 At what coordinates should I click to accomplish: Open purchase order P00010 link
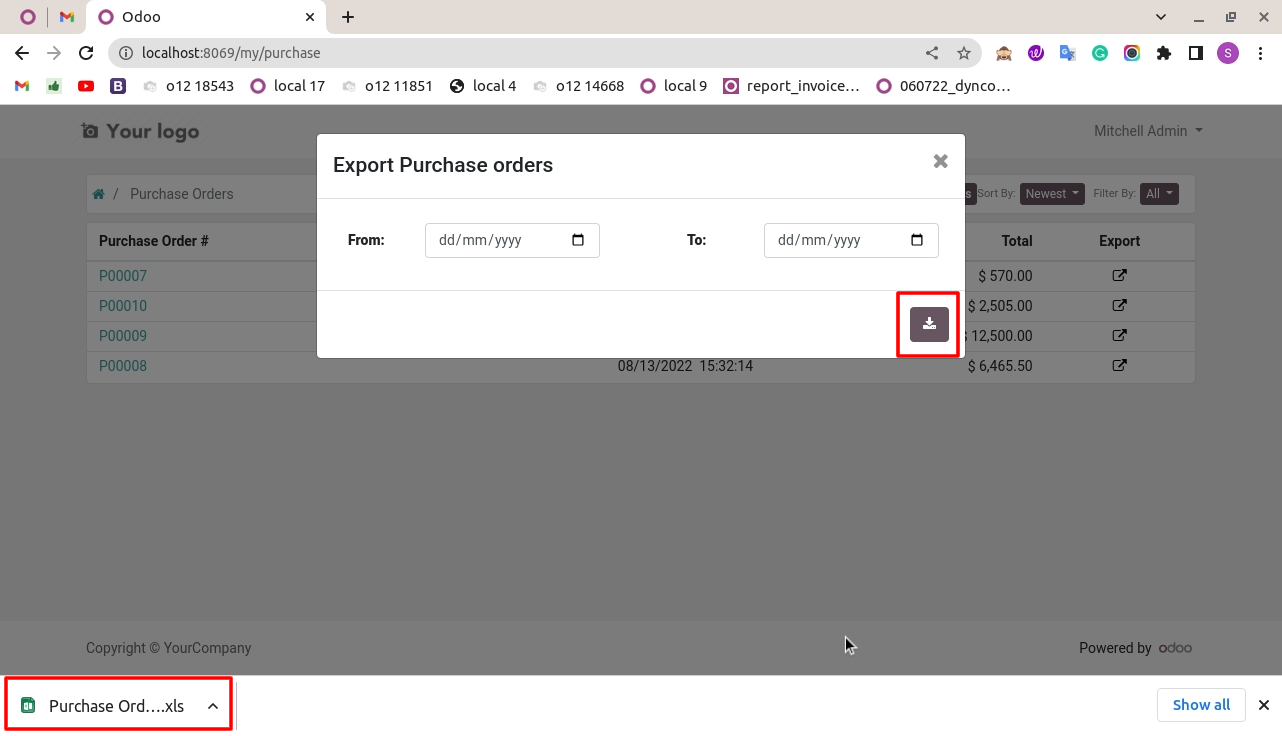coord(123,306)
